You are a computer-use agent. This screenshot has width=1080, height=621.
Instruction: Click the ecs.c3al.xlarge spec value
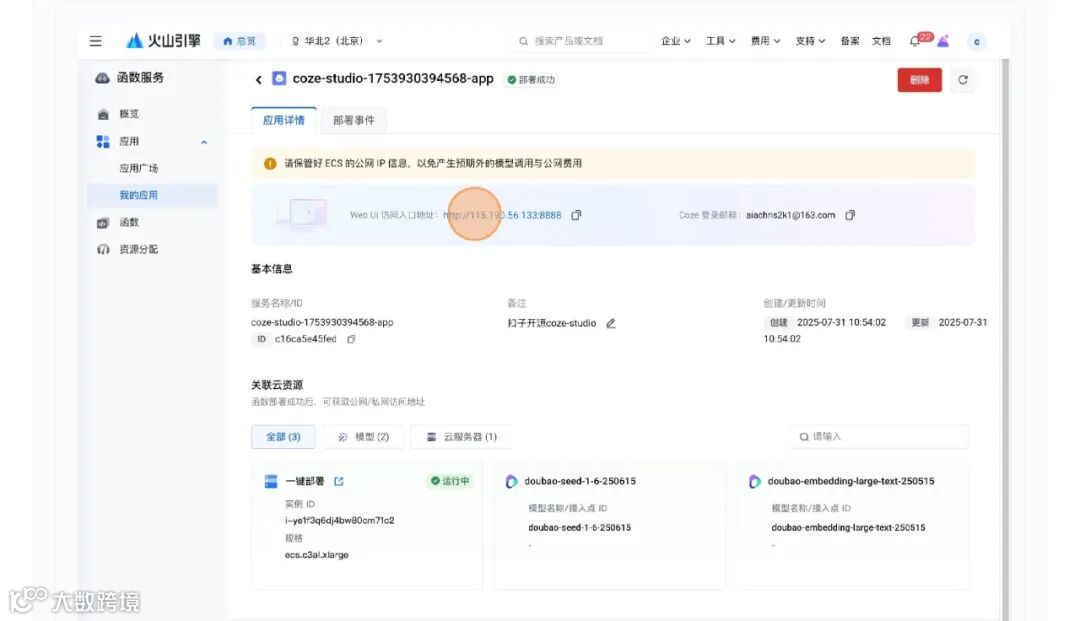point(317,554)
